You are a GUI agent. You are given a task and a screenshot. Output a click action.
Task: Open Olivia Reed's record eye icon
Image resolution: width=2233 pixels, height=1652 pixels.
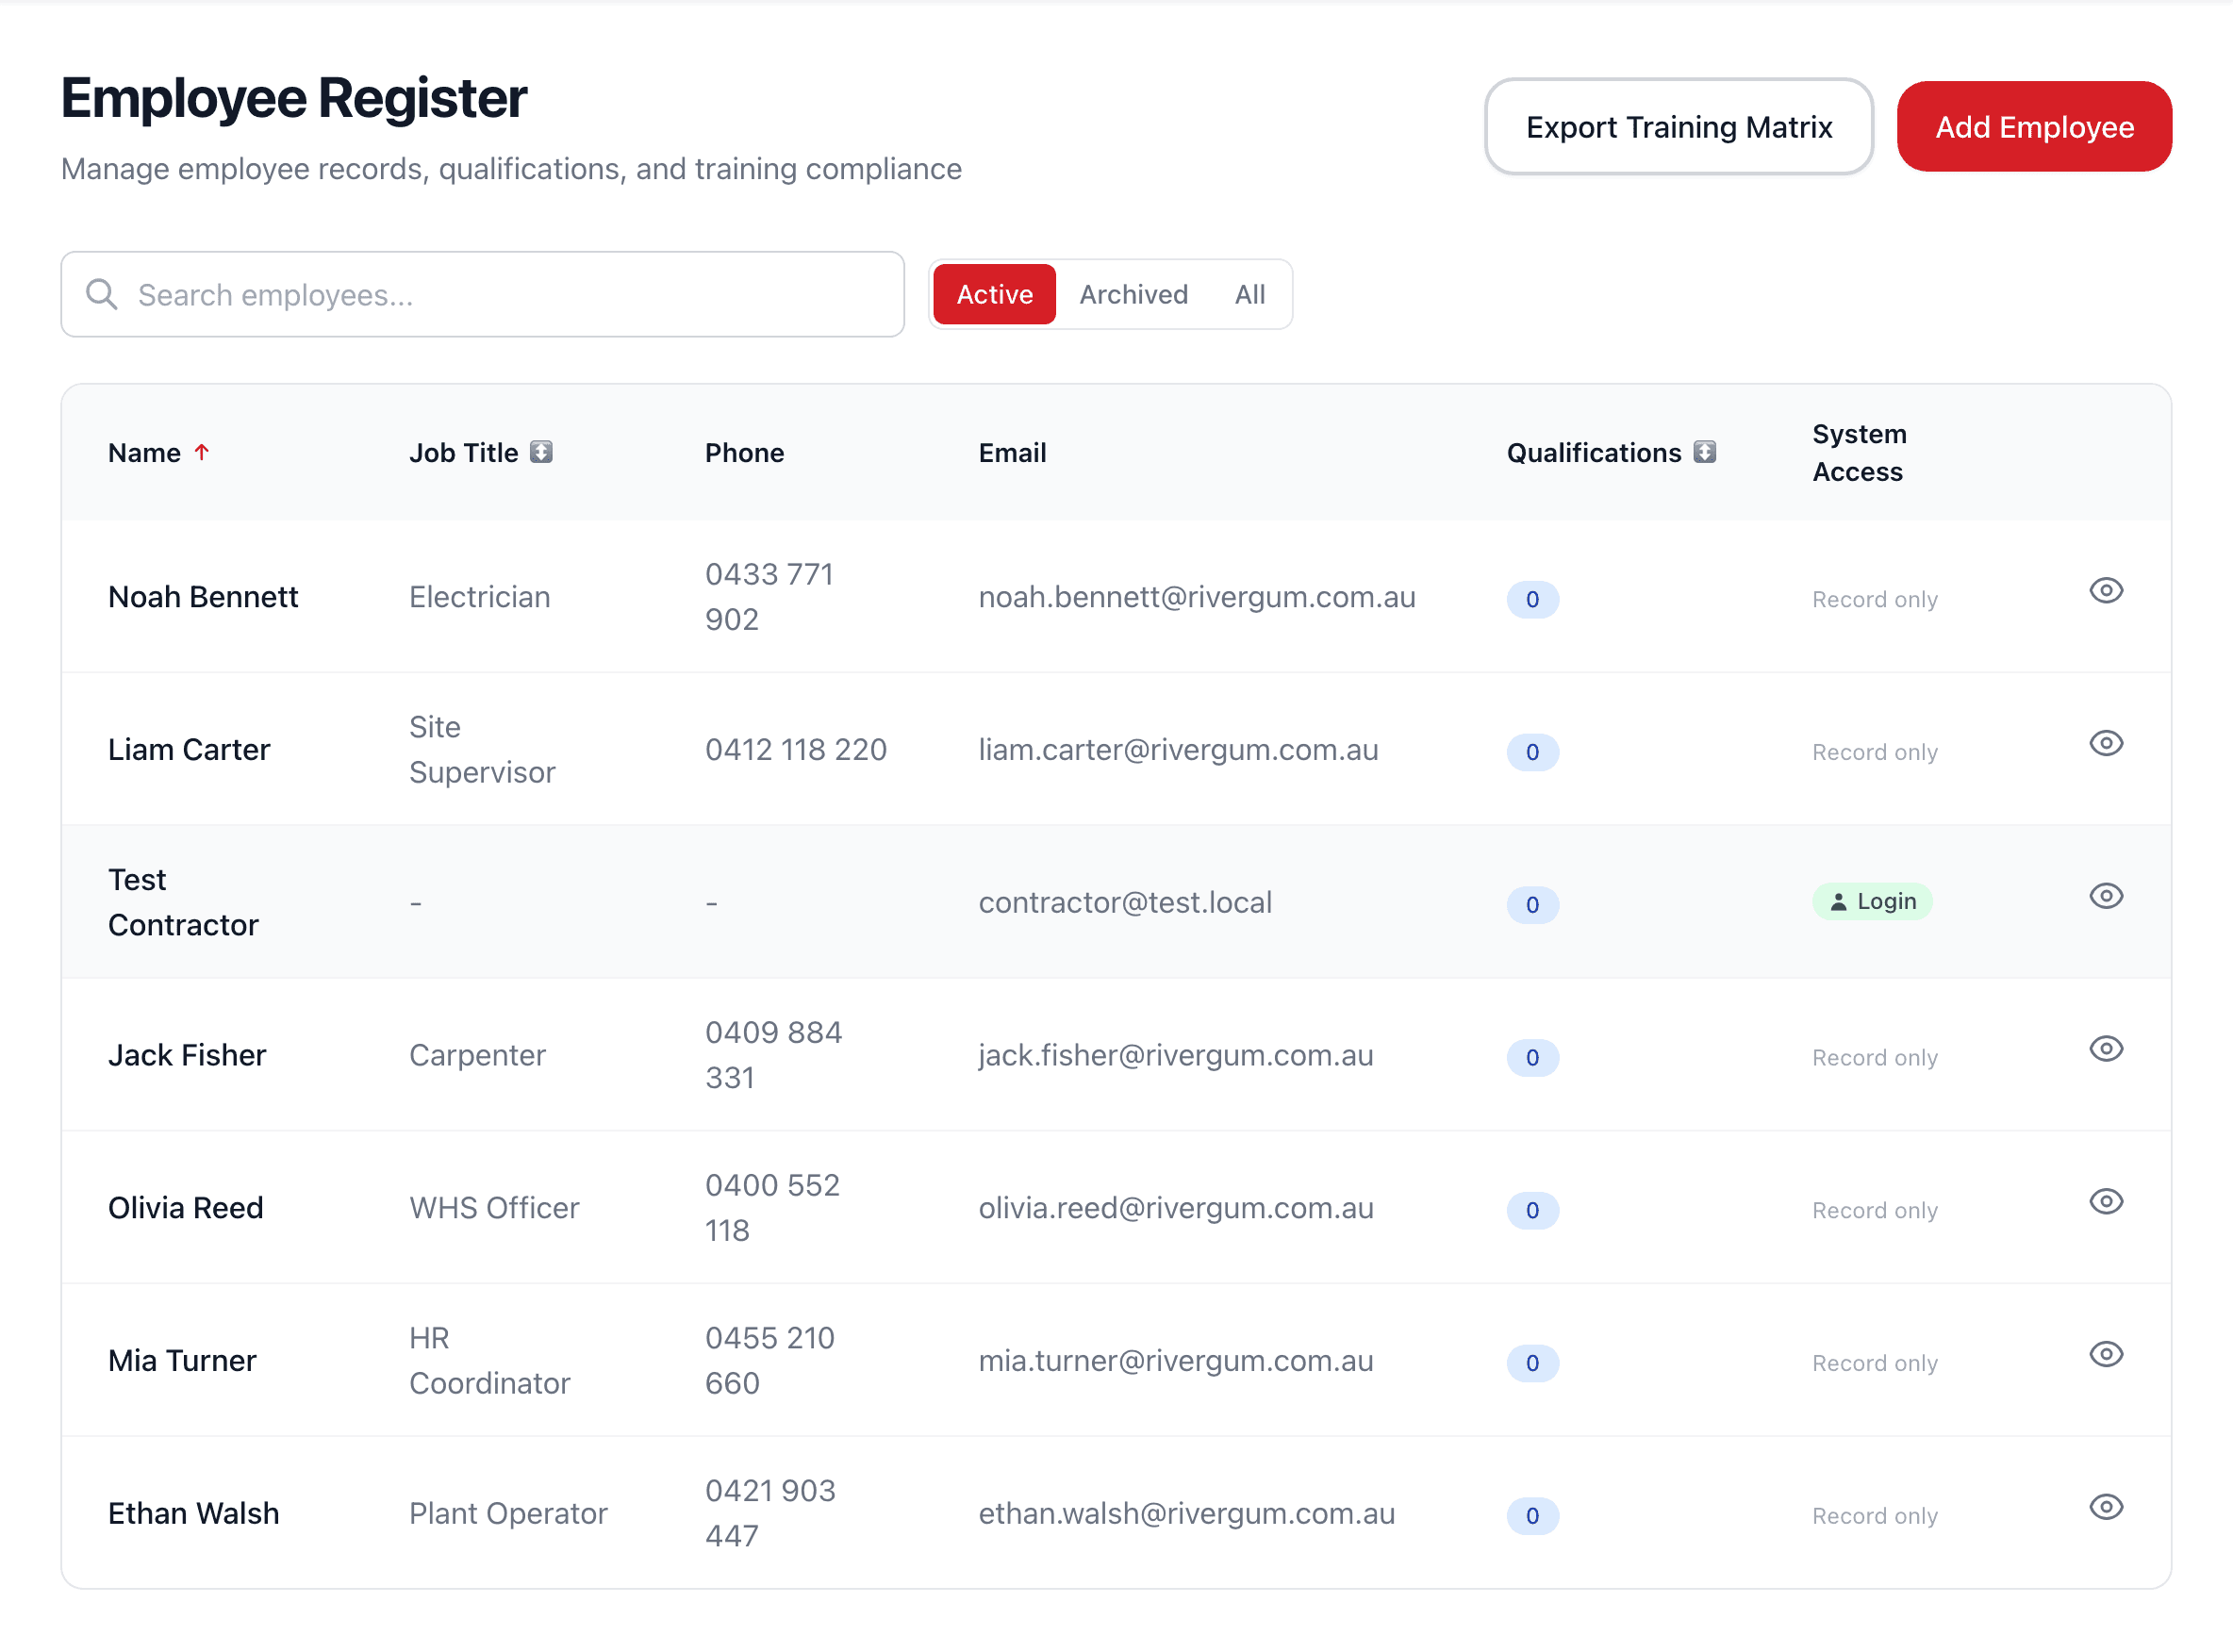pos(2105,1203)
